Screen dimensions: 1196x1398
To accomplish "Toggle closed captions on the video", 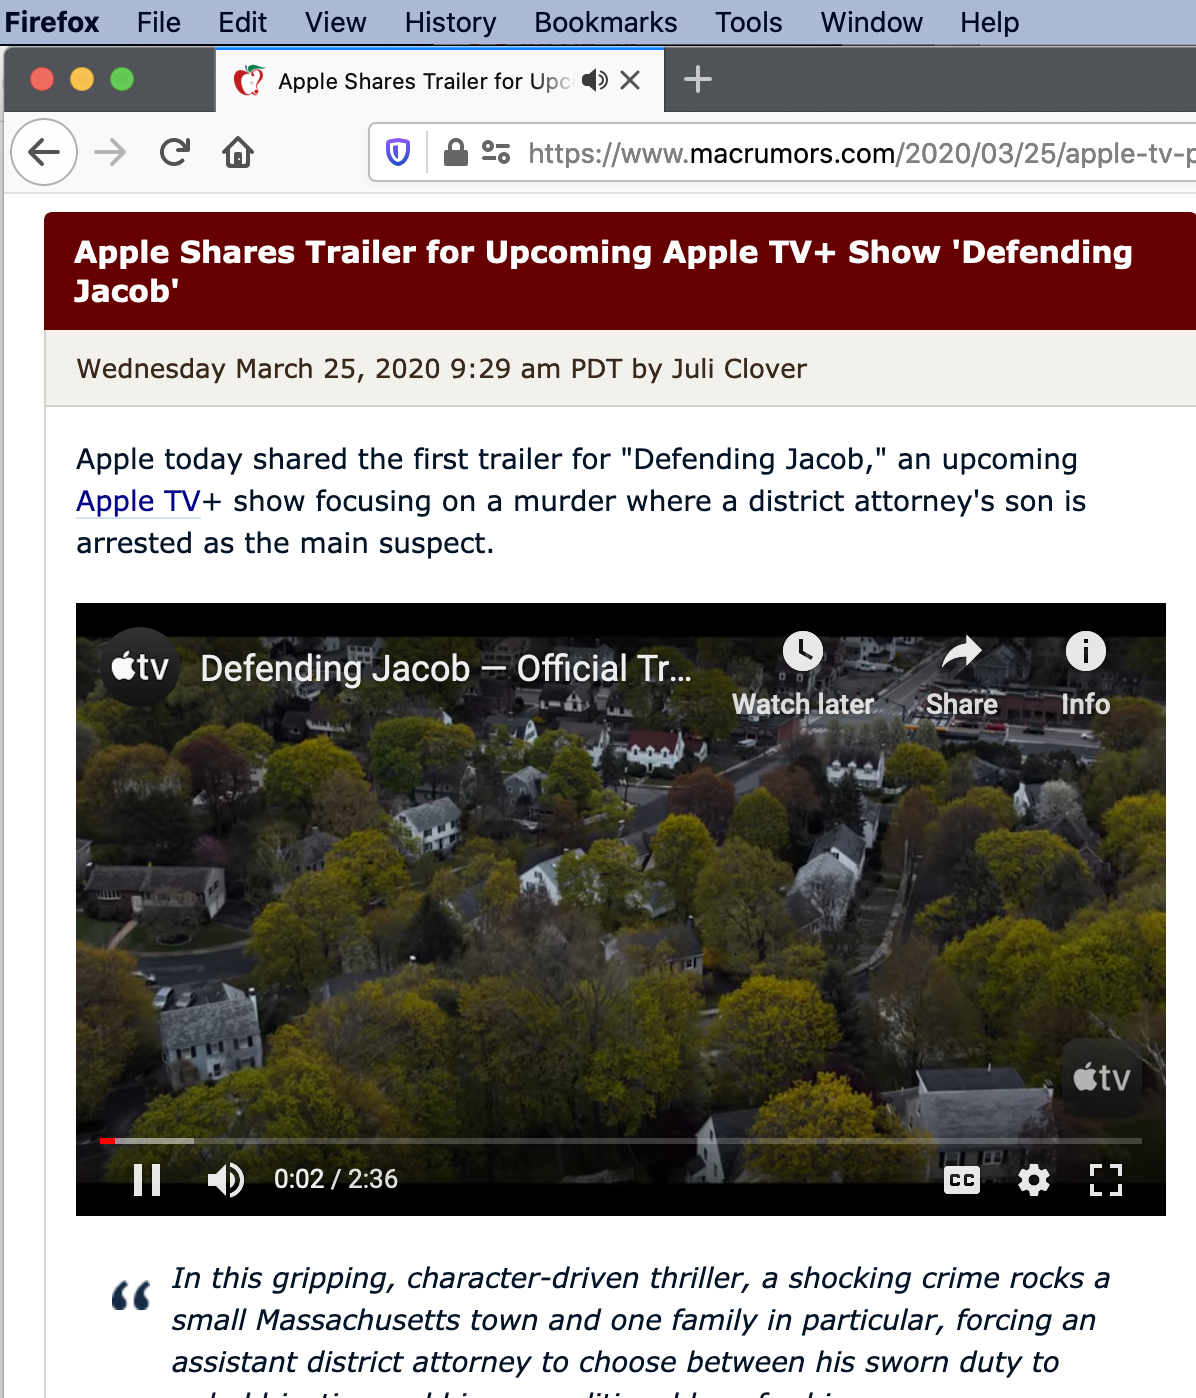I will (962, 1181).
